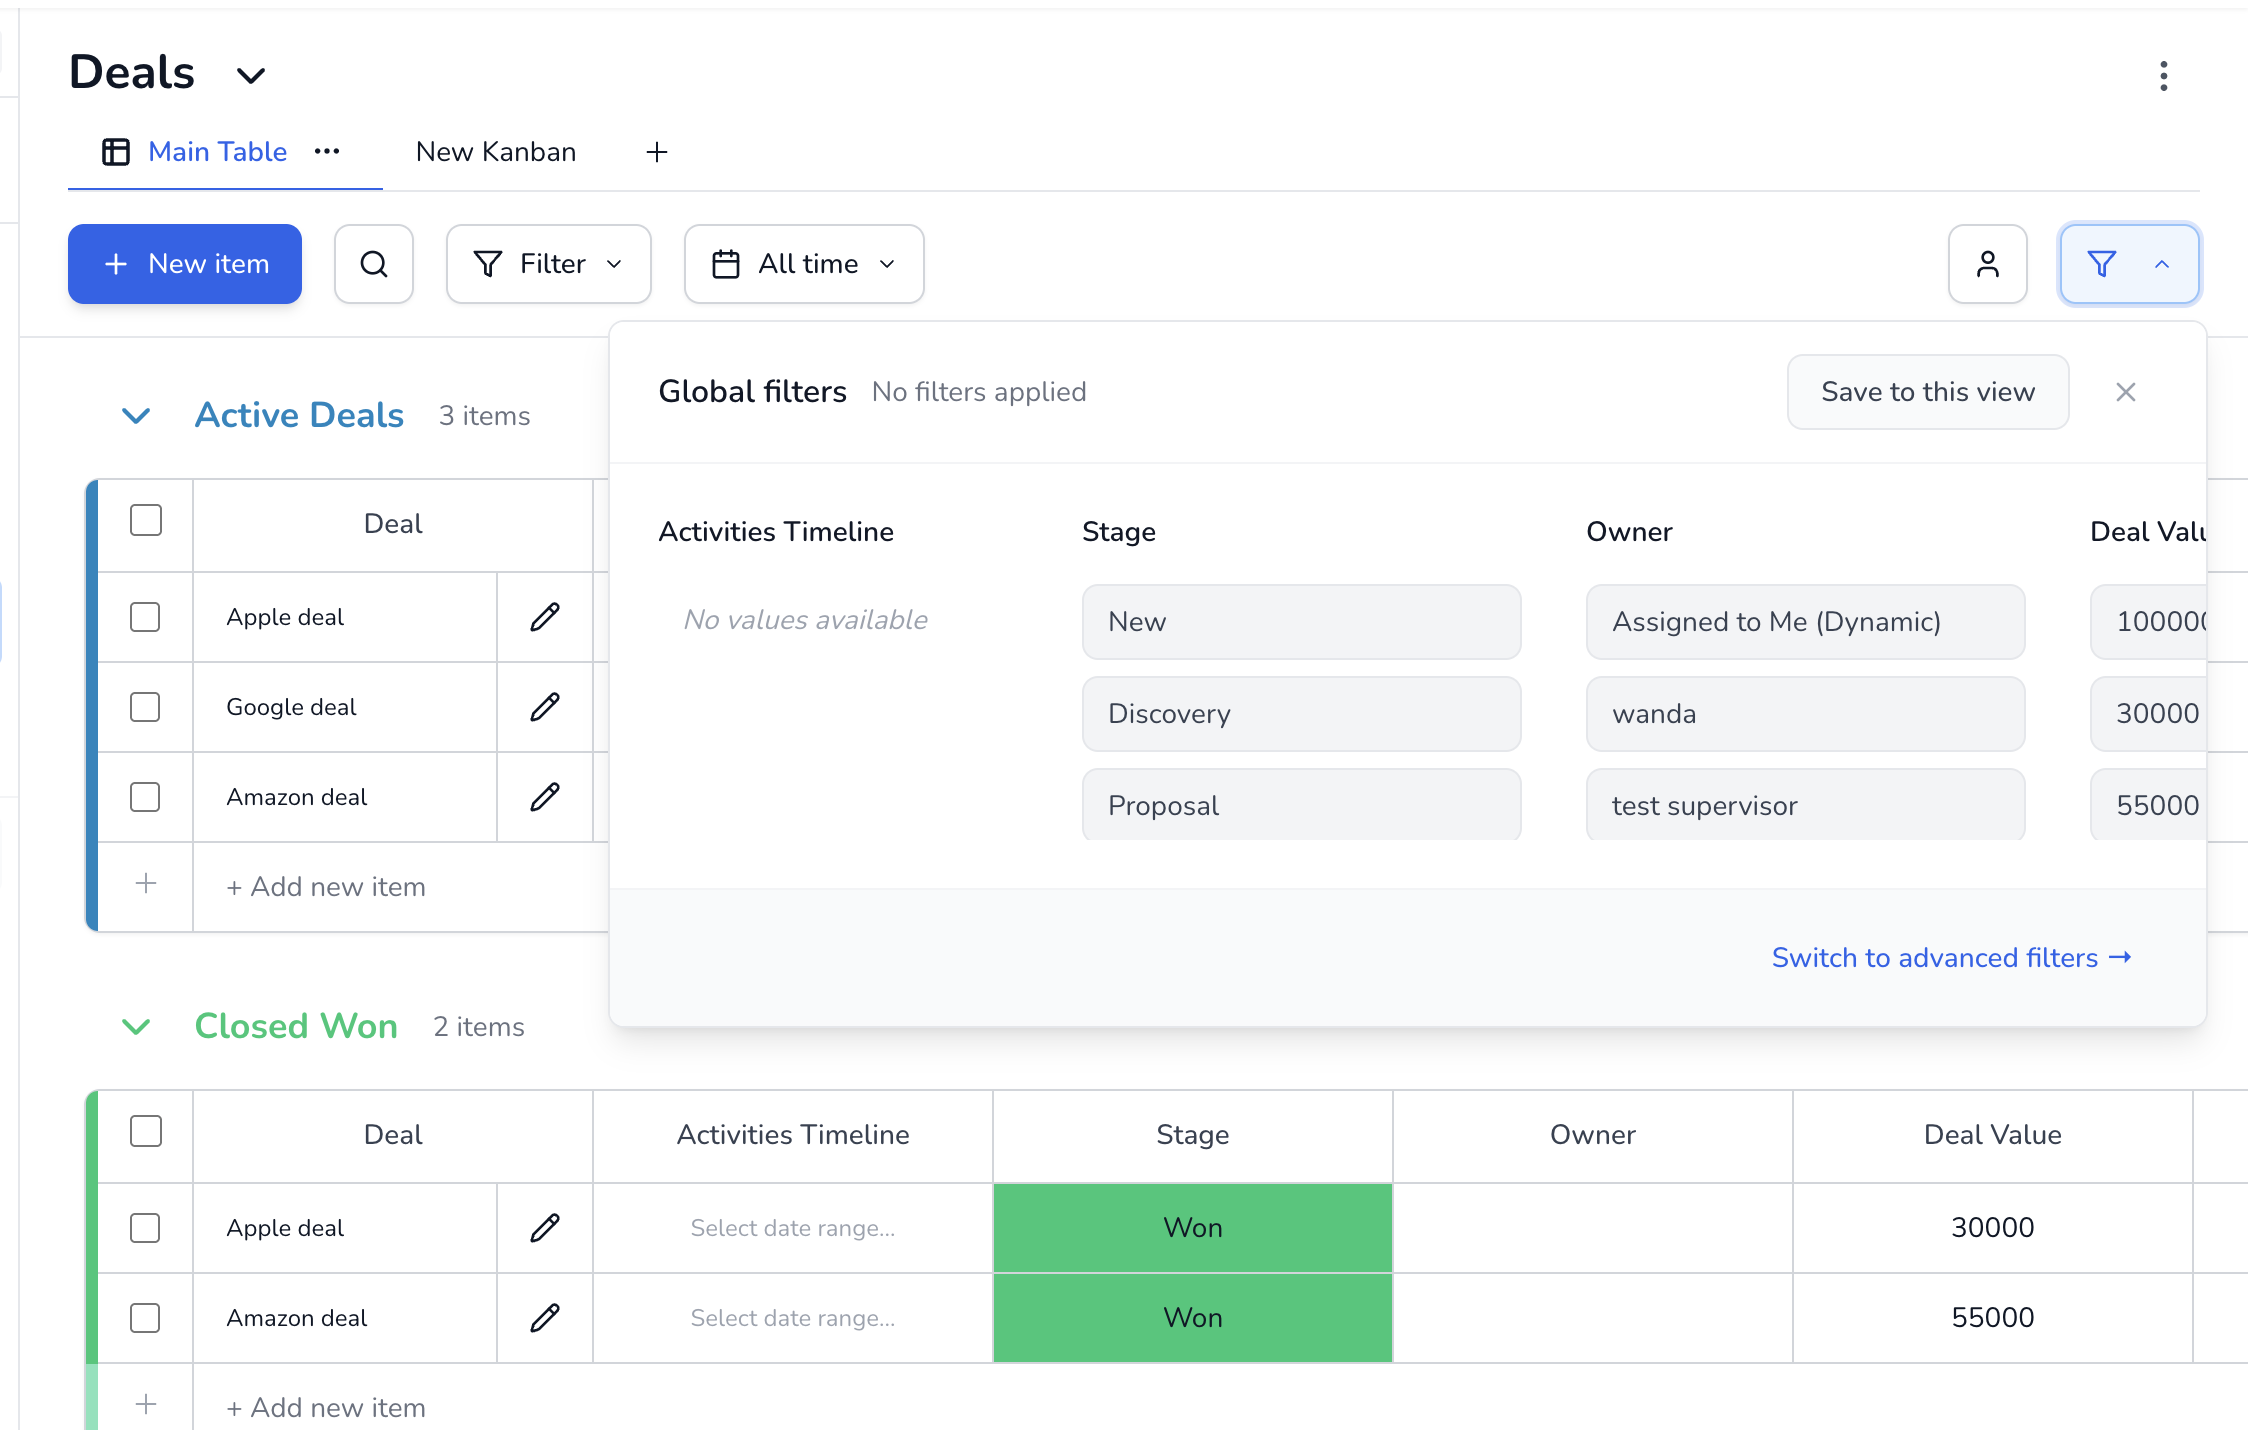Open Main Table view options ellipsis
2248x1430 pixels.
point(327,152)
